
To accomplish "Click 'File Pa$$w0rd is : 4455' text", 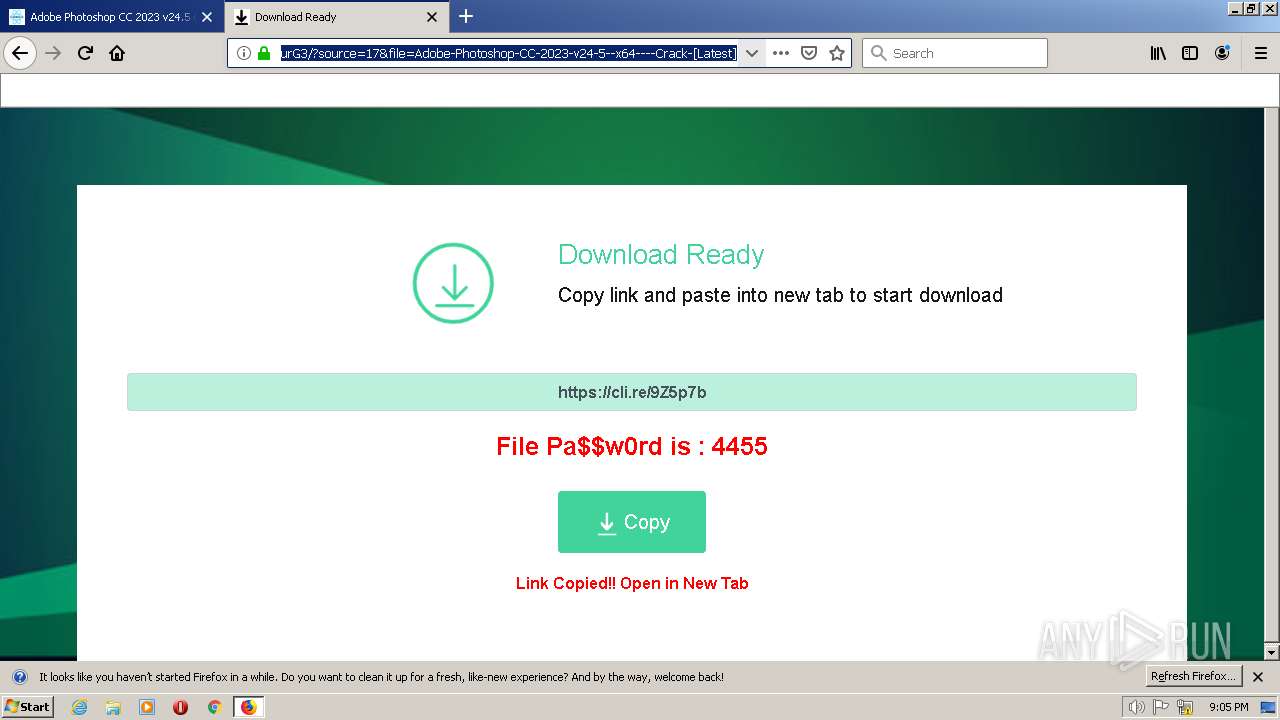I will pos(632,446).
